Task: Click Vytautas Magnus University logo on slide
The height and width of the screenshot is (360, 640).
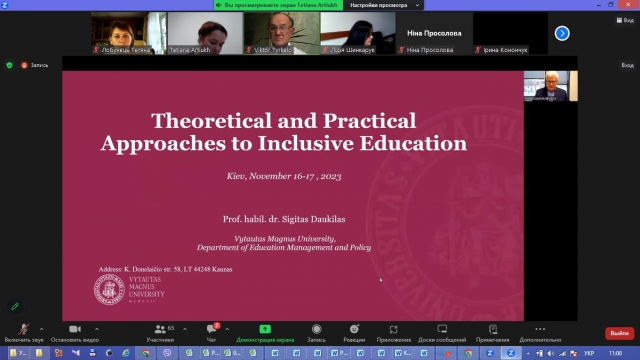Action: tap(129, 289)
